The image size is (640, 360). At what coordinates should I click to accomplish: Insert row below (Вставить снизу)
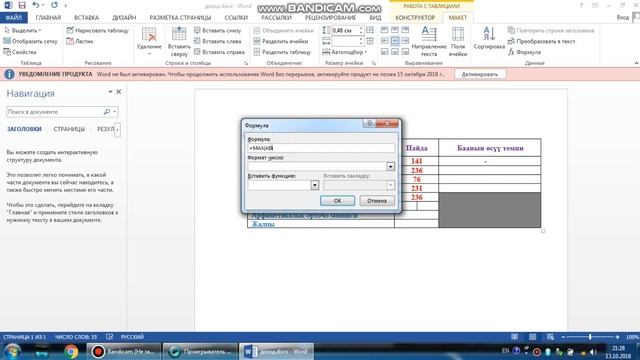click(218, 31)
